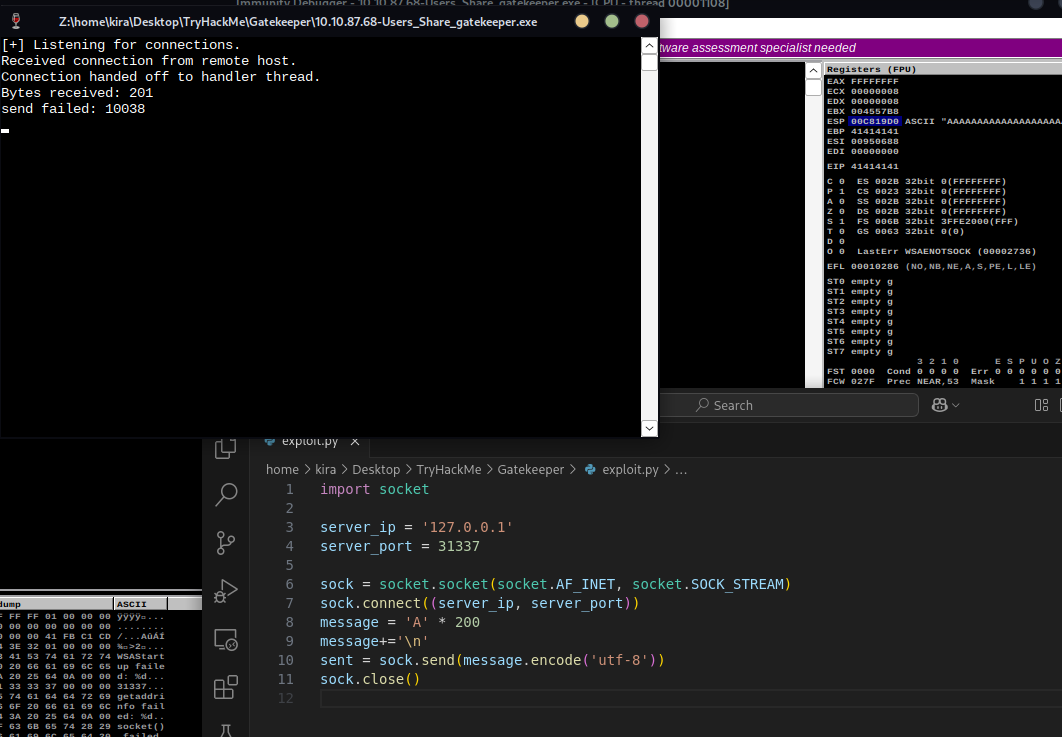Image resolution: width=1062 pixels, height=737 pixels.
Task: Click the Wine glass icon on the console title bar
Action: click(x=16, y=22)
